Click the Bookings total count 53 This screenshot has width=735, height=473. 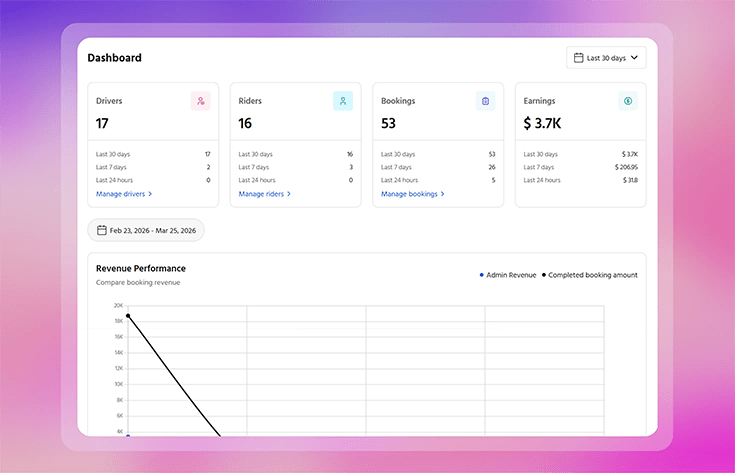tap(388, 123)
